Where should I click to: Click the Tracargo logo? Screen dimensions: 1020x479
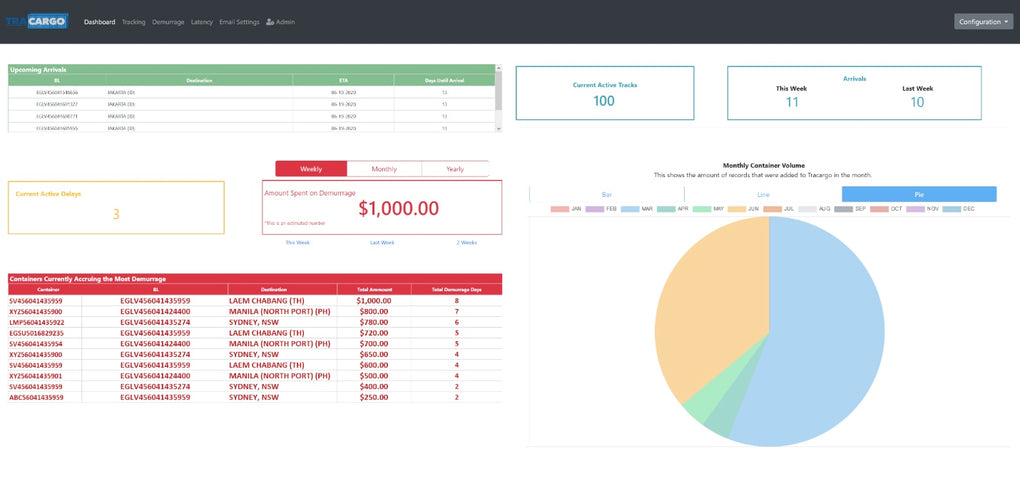[36, 21]
